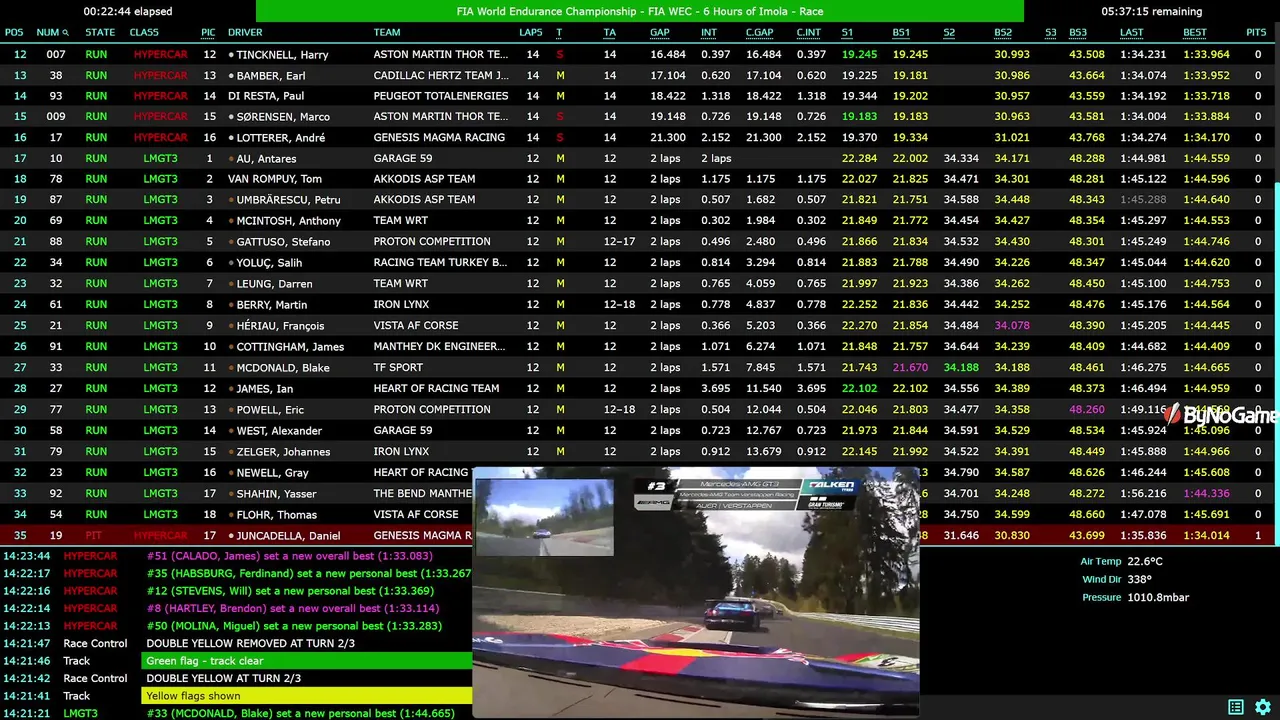Click the GAP column header
This screenshot has width=1280, height=720.
point(660,32)
